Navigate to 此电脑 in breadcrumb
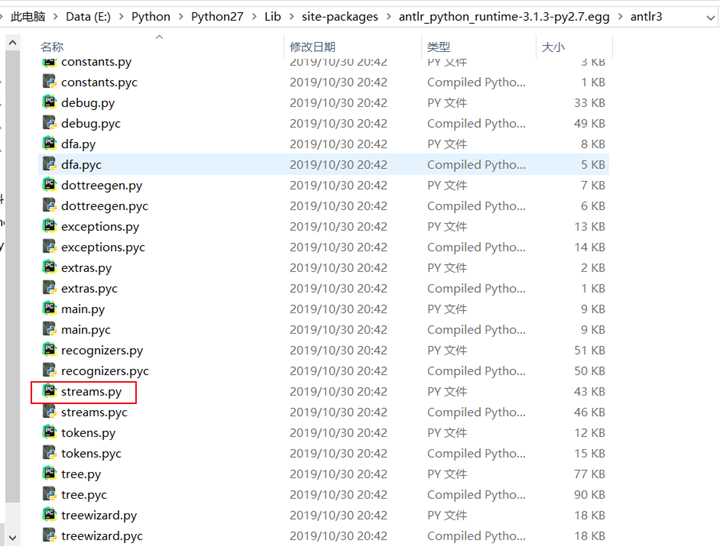 click(28, 17)
